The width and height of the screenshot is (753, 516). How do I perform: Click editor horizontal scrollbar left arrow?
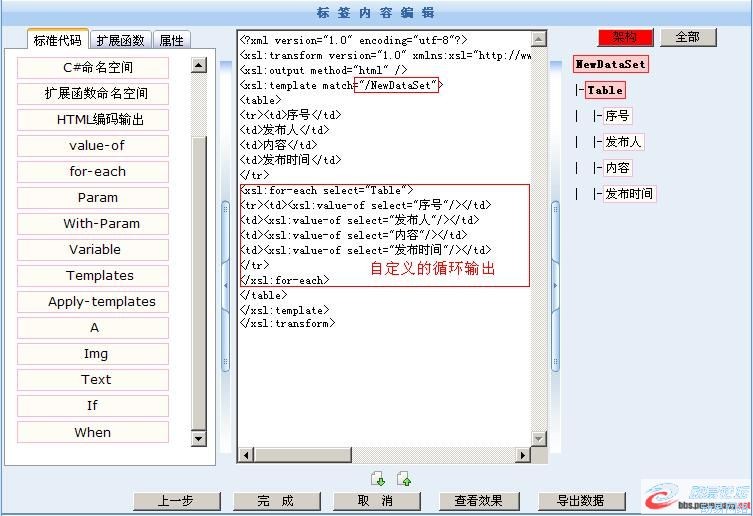click(x=245, y=456)
